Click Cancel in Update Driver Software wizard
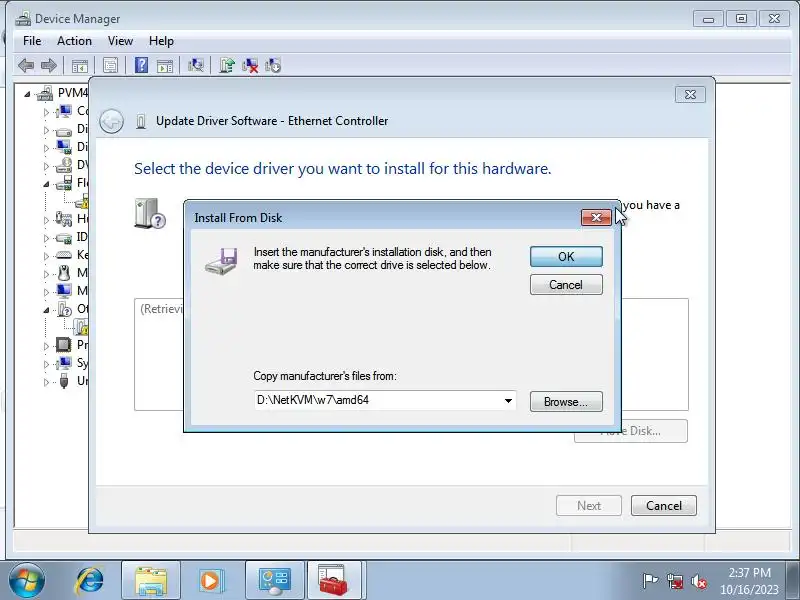This screenshot has width=800, height=600. pyautogui.click(x=663, y=506)
